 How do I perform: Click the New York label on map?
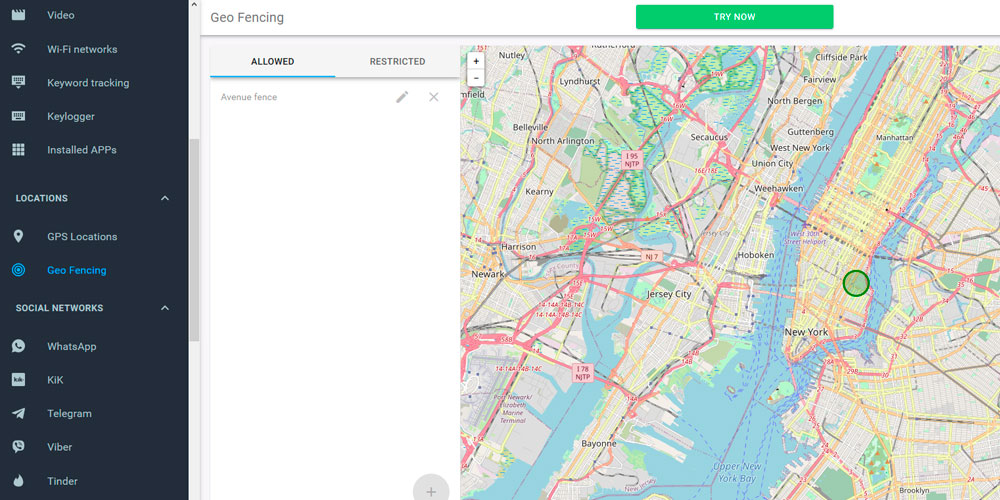click(x=806, y=332)
